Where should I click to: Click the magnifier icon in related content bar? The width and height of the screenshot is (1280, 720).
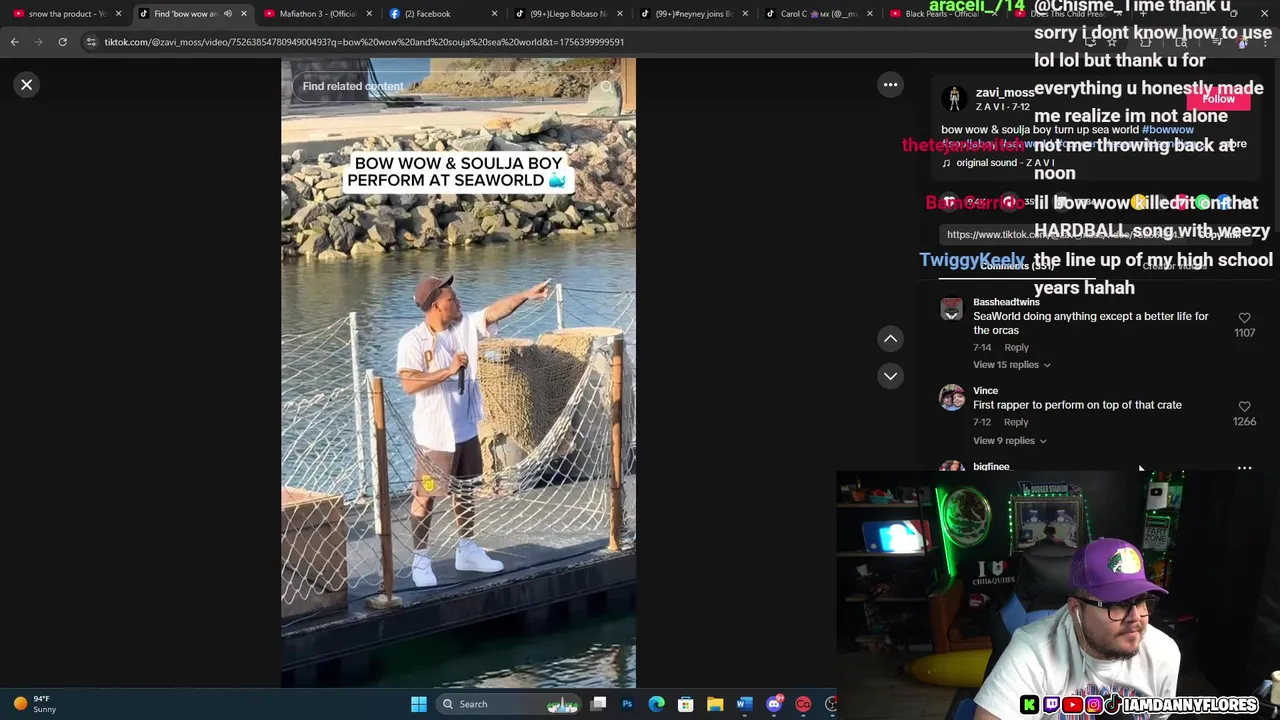pos(607,87)
